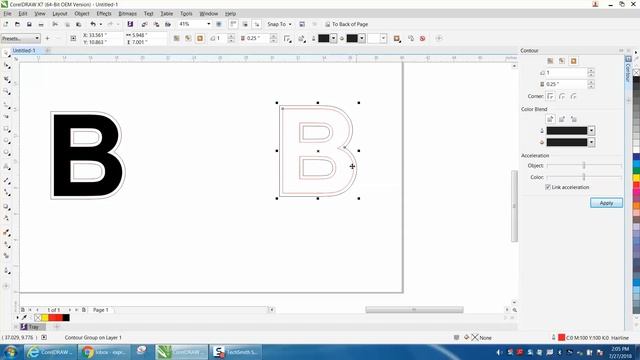Screen dimensions: 640x360
Task: Open Internet Explorer from the taskbar
Action: click(50, 352)
